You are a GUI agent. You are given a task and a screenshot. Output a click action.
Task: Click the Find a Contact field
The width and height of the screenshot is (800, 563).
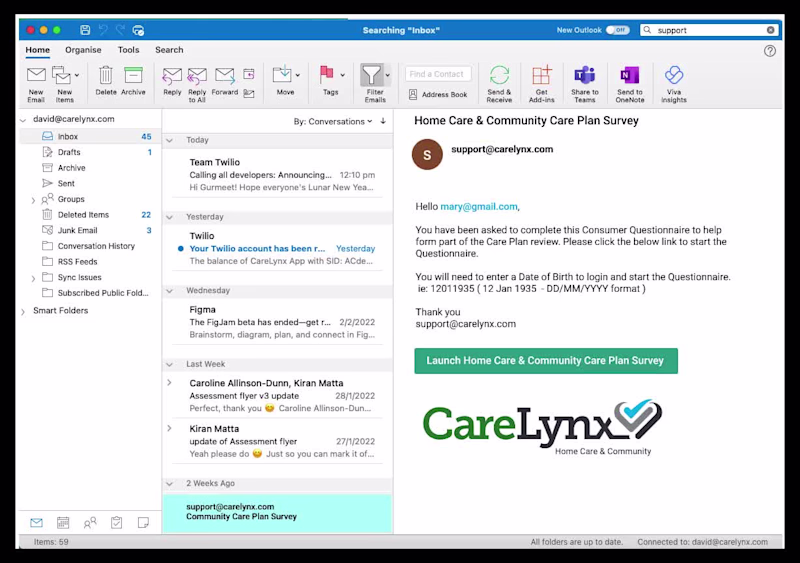tap(438, 74)
